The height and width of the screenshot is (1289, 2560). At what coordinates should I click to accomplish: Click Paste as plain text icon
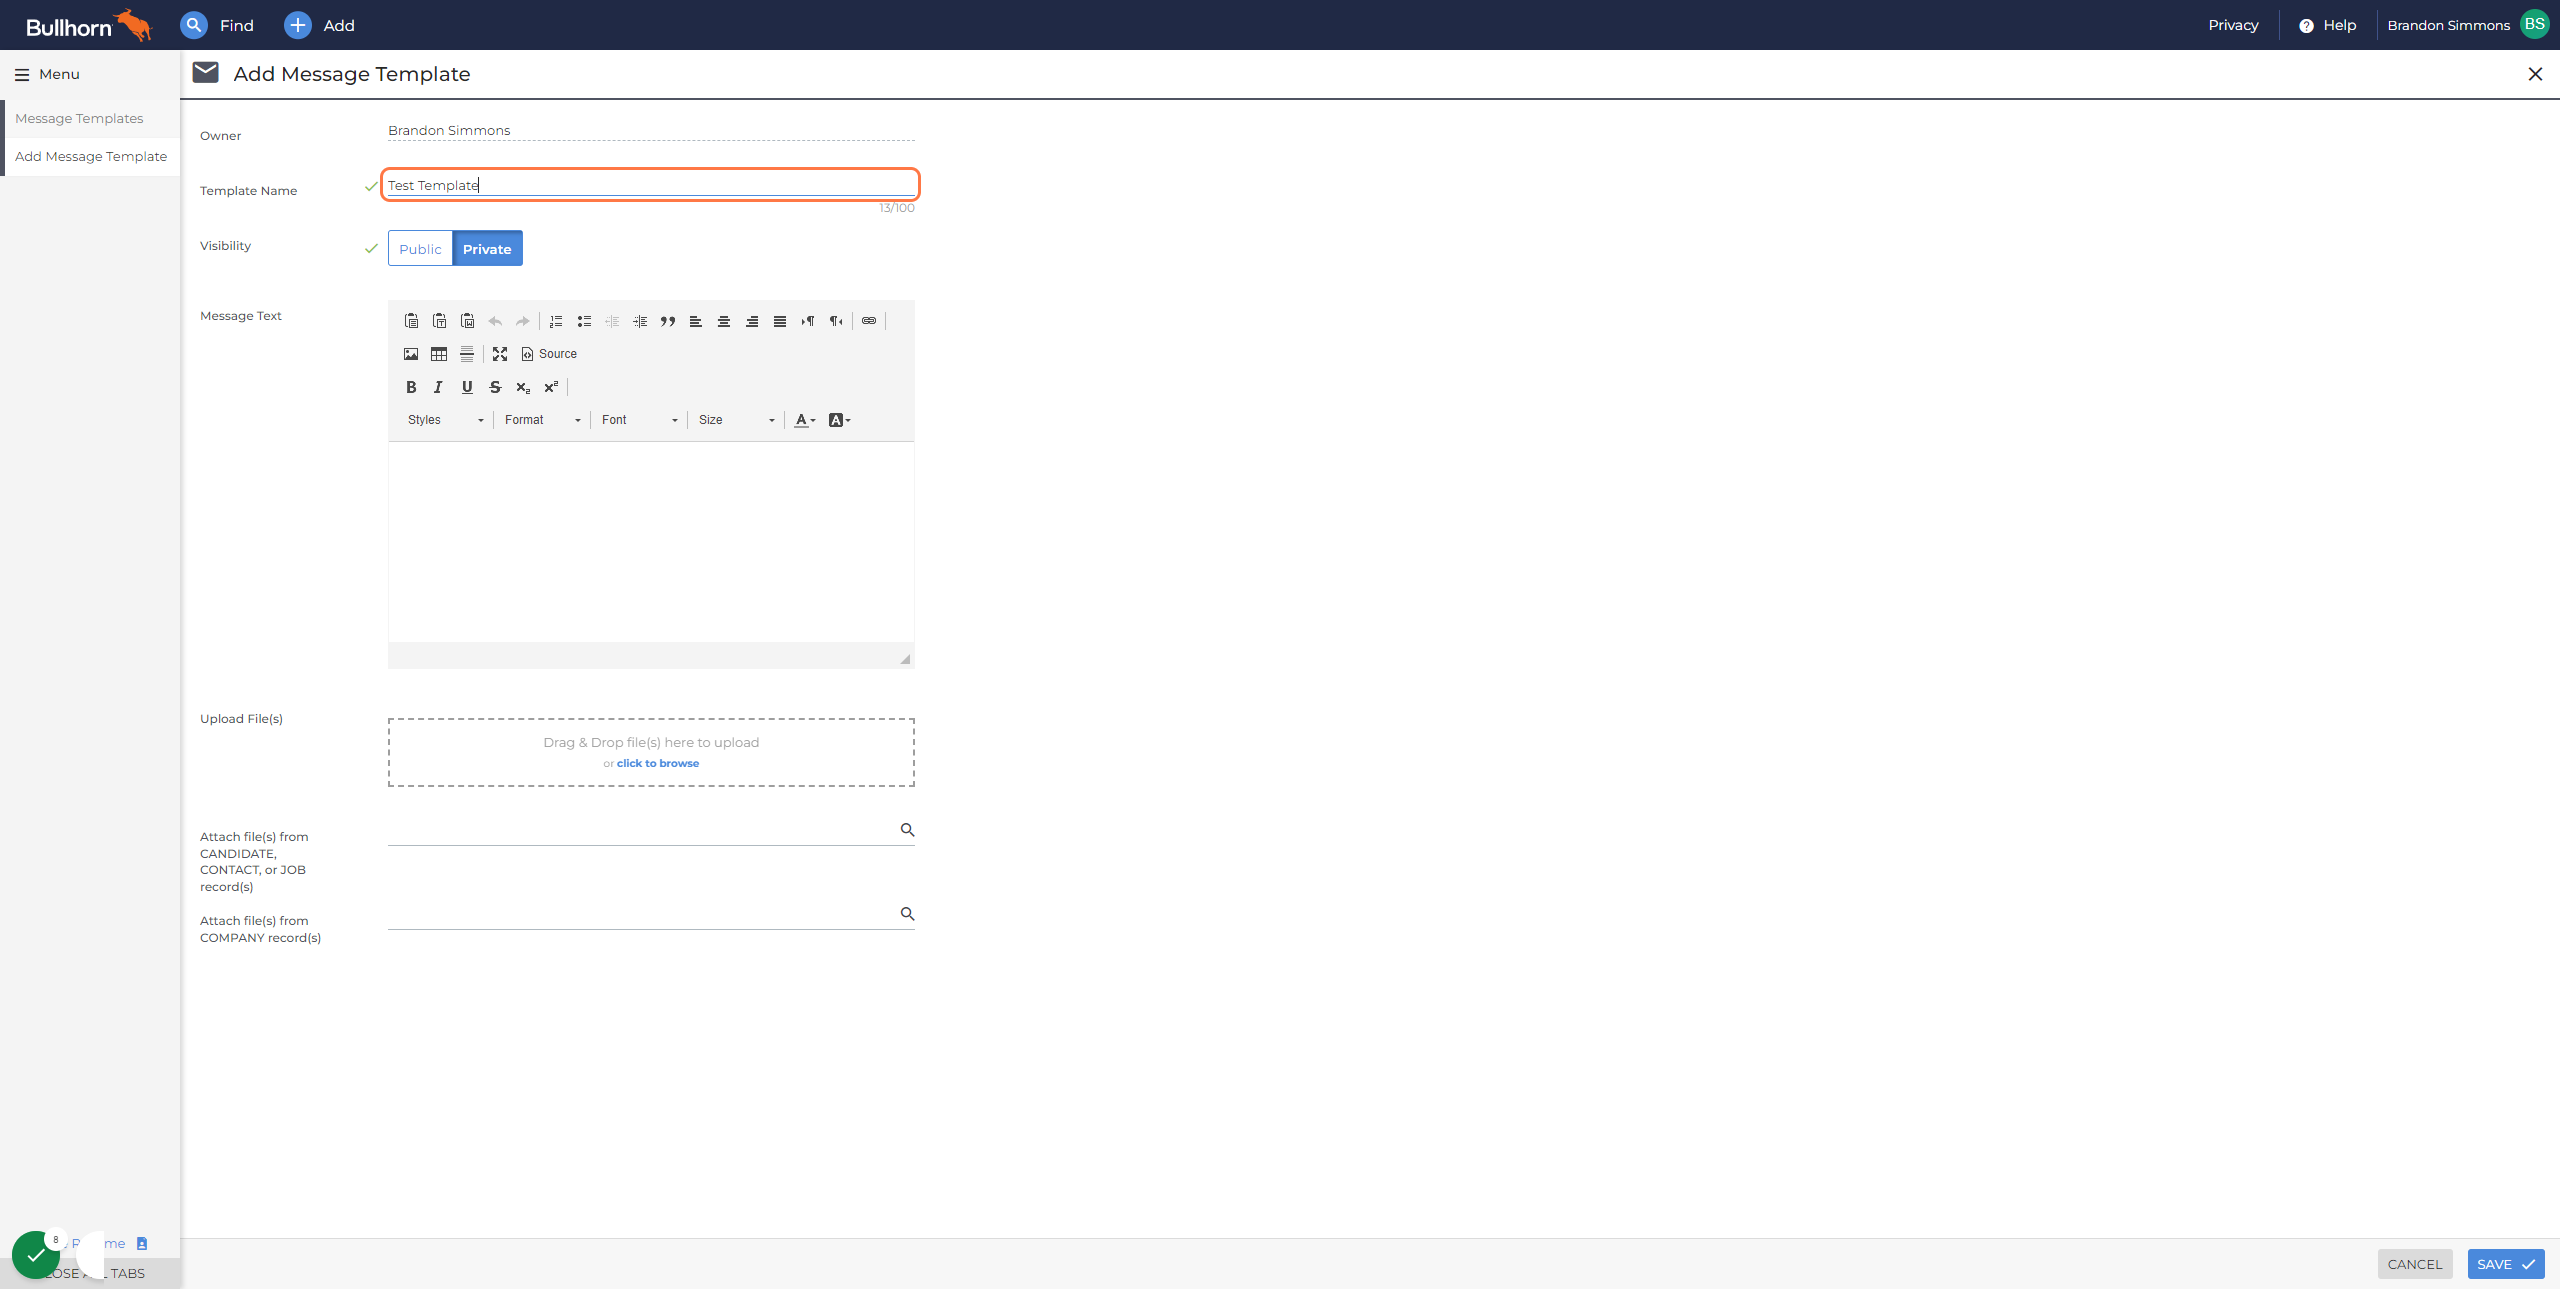pos(439,321)
